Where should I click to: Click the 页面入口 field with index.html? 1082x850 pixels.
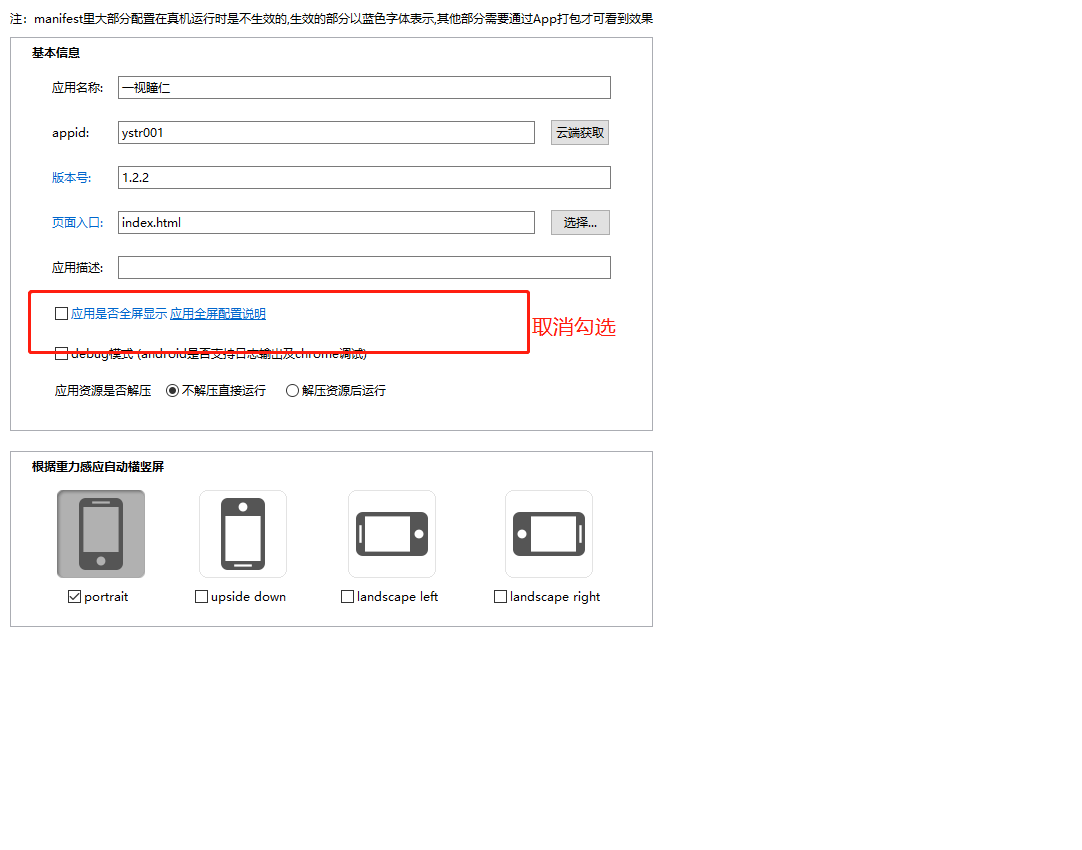tap(326, 222)
